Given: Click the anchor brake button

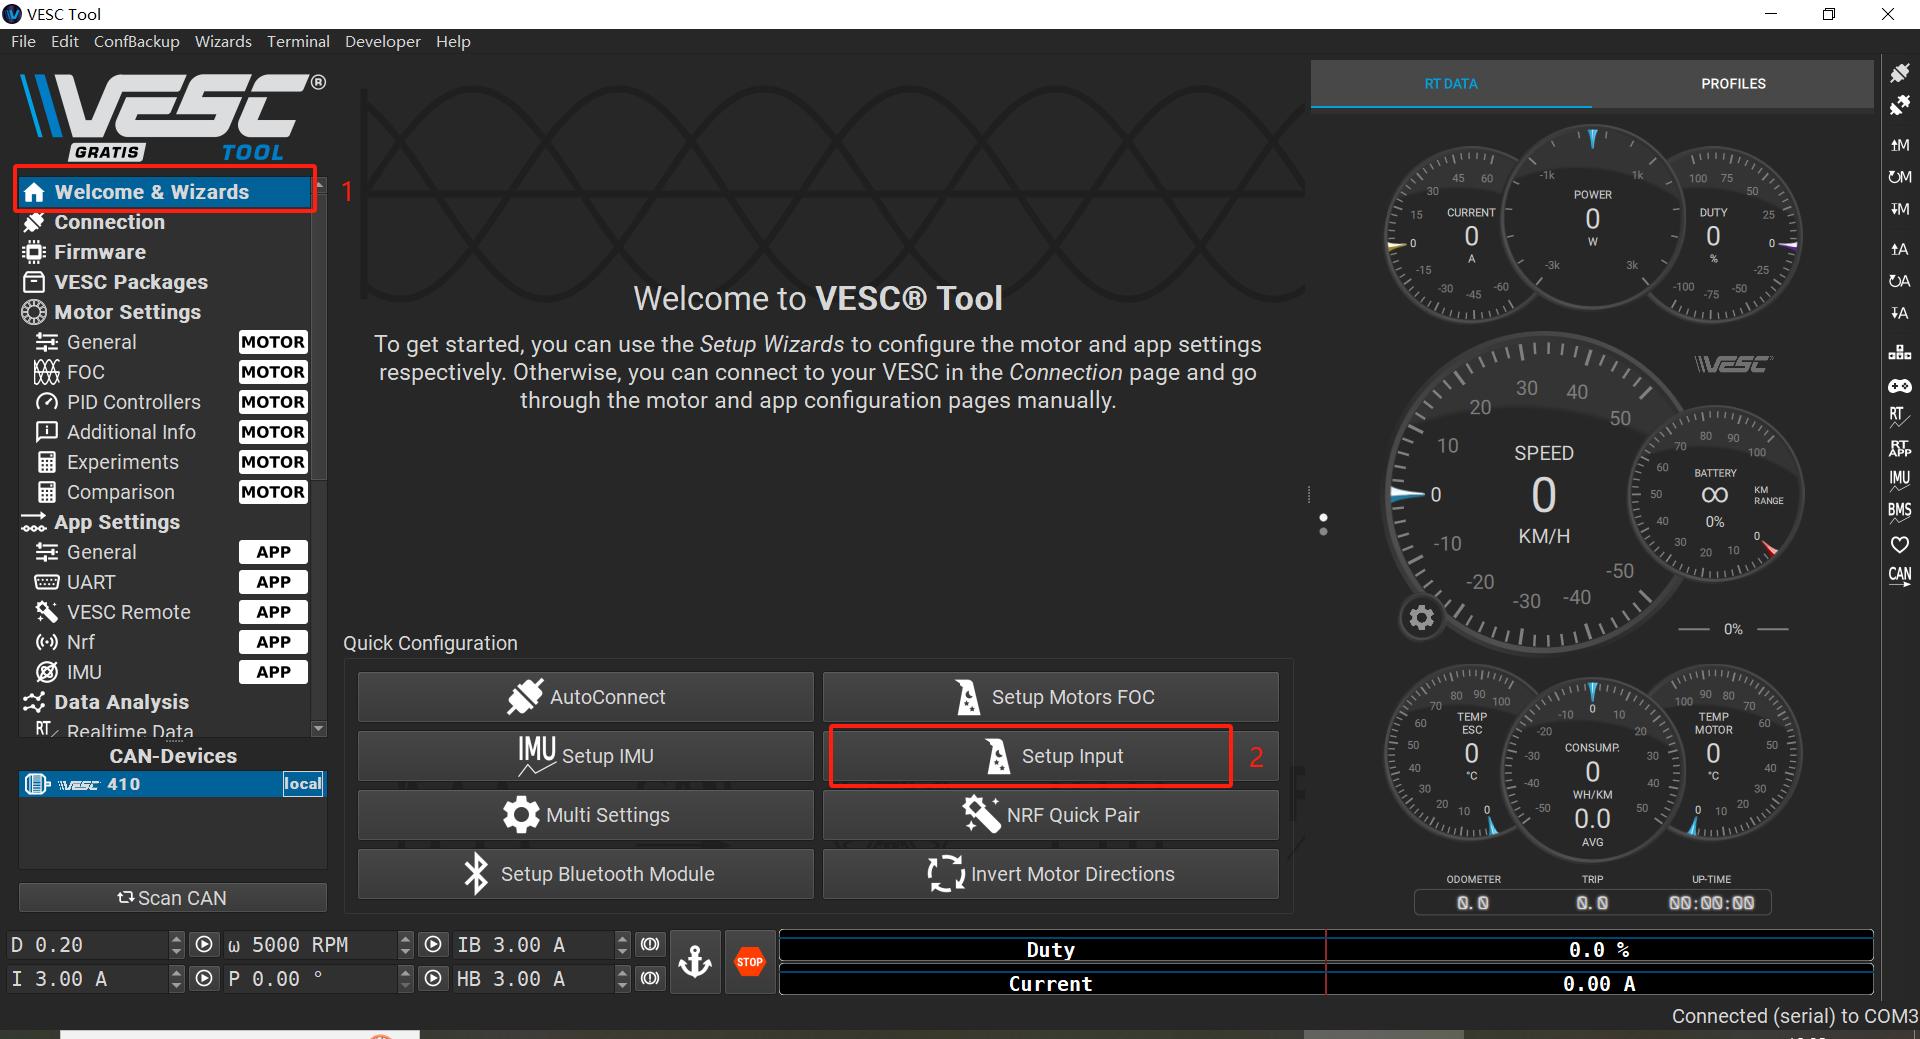Looking at the screenshot, I should (695, 962).
